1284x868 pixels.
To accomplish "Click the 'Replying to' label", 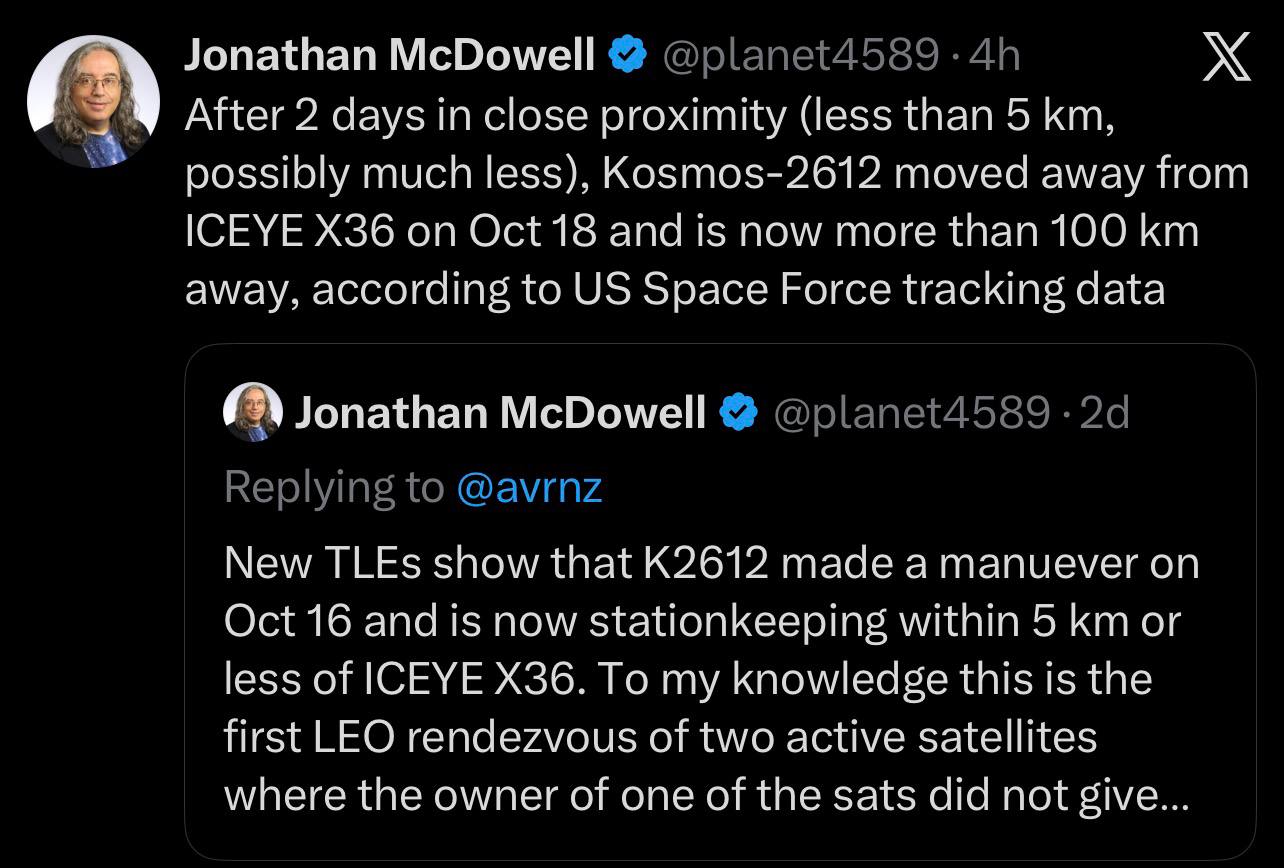I will [x=334, y=487].
